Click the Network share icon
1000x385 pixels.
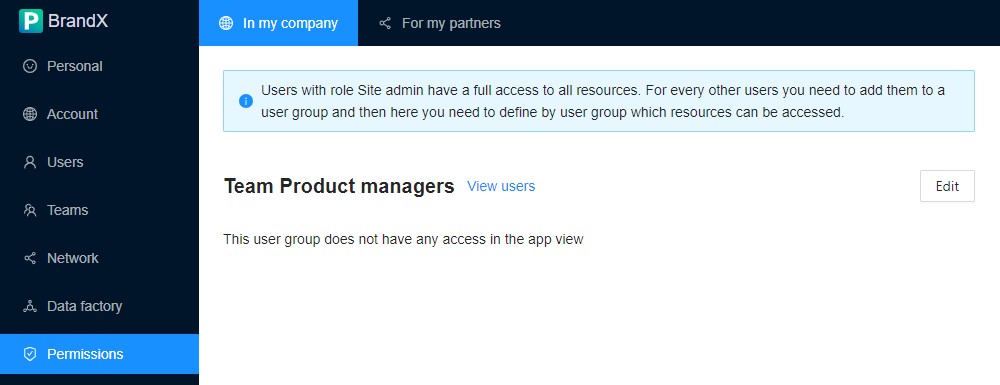(30, 258)
